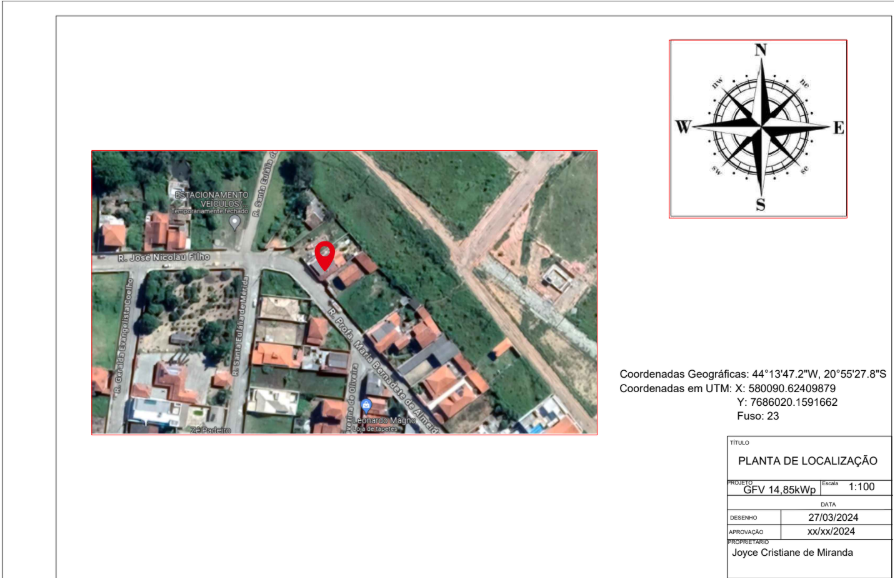
Task: Click the 1:100 scale value
Action: pyautogui.click(x=860, y=487)
